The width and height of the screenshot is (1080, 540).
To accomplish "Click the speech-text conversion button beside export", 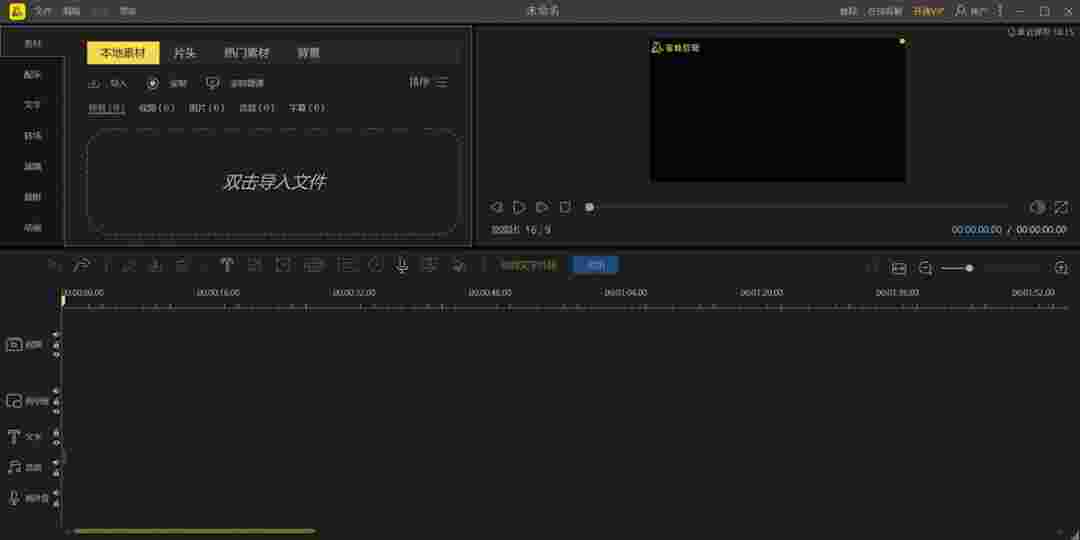I will pyautogui.click(x=528, y=264).
